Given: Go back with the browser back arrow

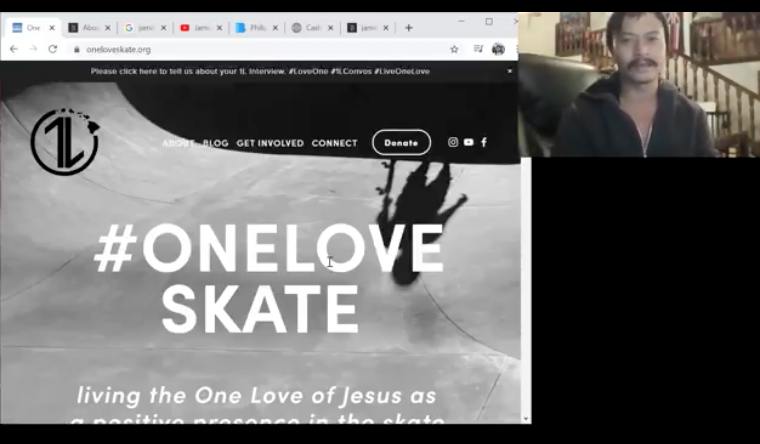Looking at the screenshot, I should (x=14, y=49).
